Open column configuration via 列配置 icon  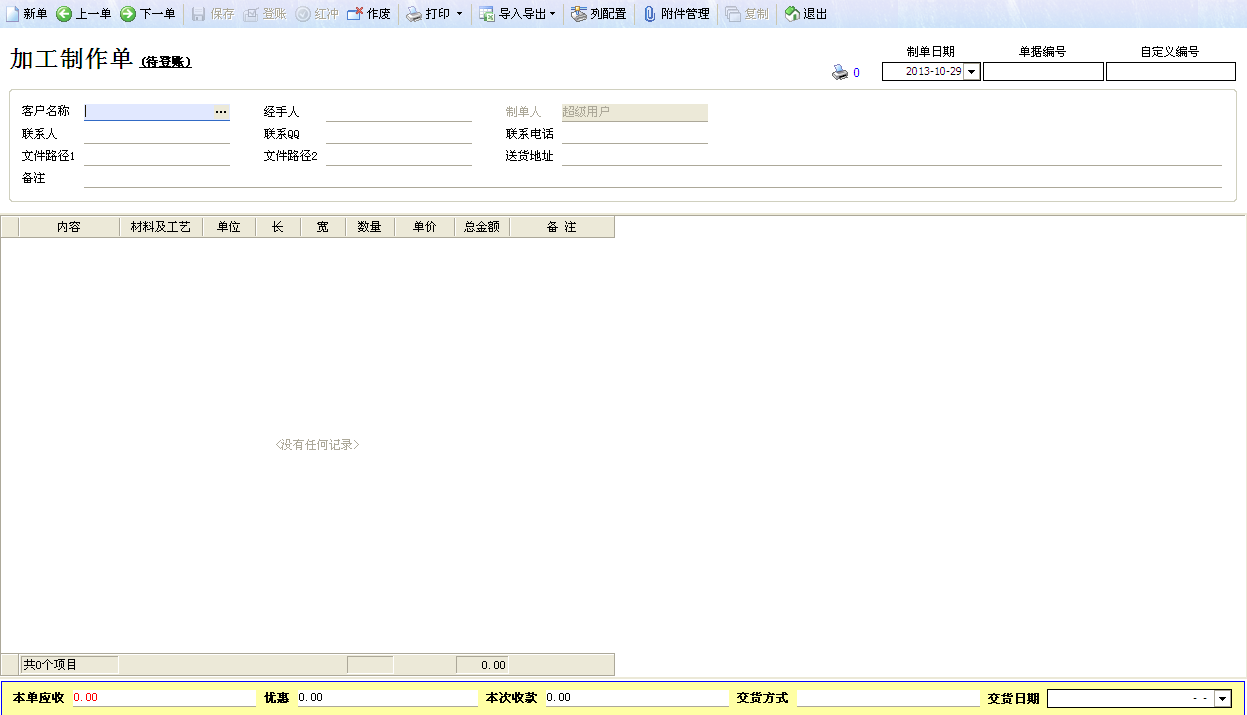click(598, 14)
